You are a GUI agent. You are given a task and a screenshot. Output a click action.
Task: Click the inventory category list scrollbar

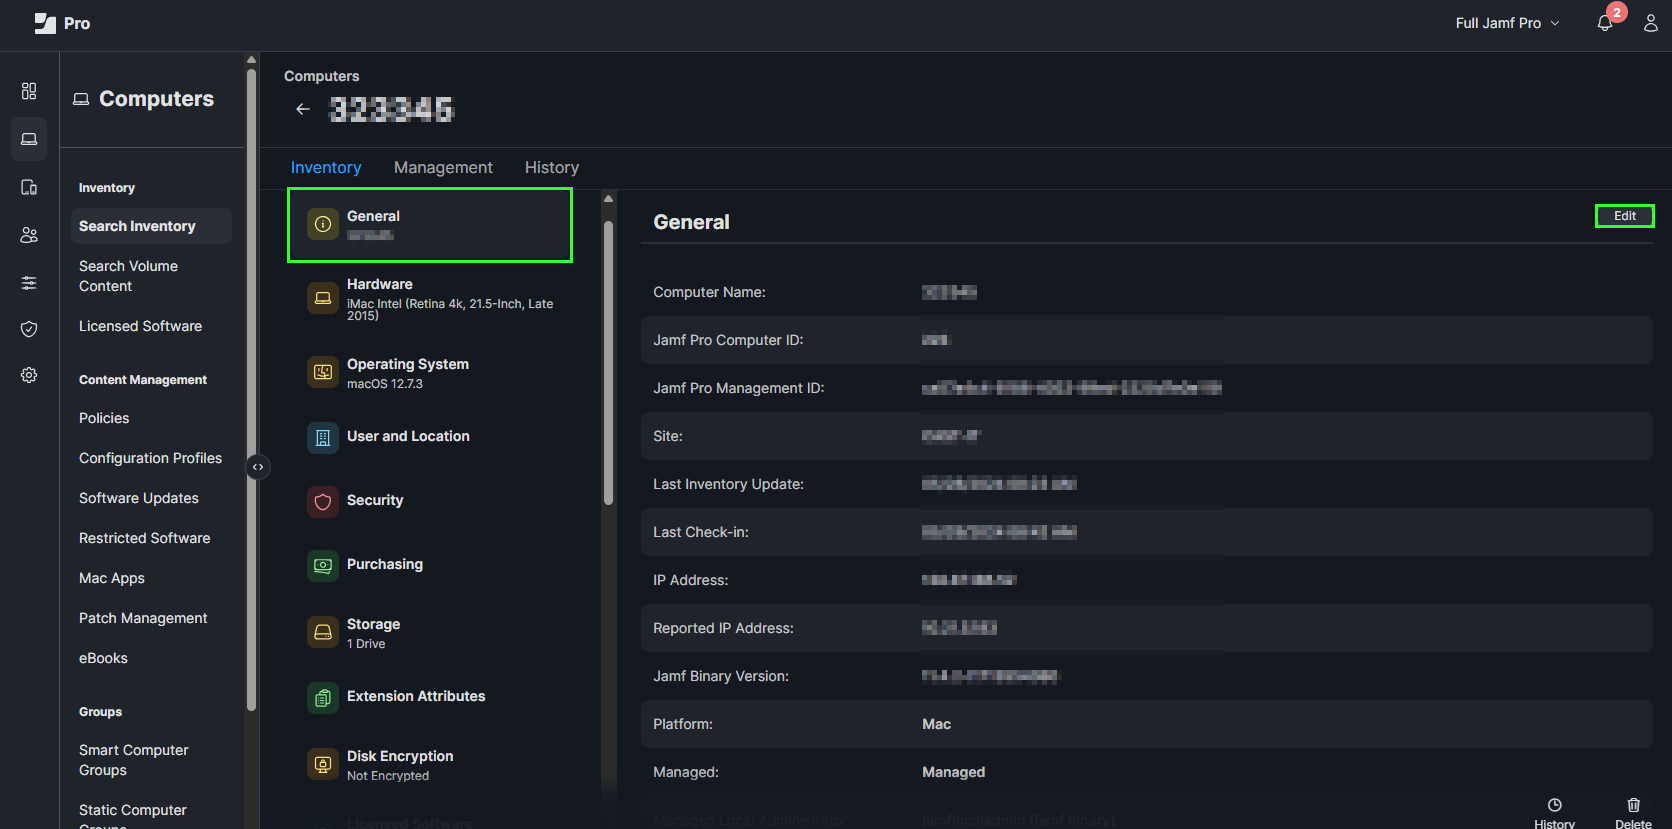pos(608,360)
